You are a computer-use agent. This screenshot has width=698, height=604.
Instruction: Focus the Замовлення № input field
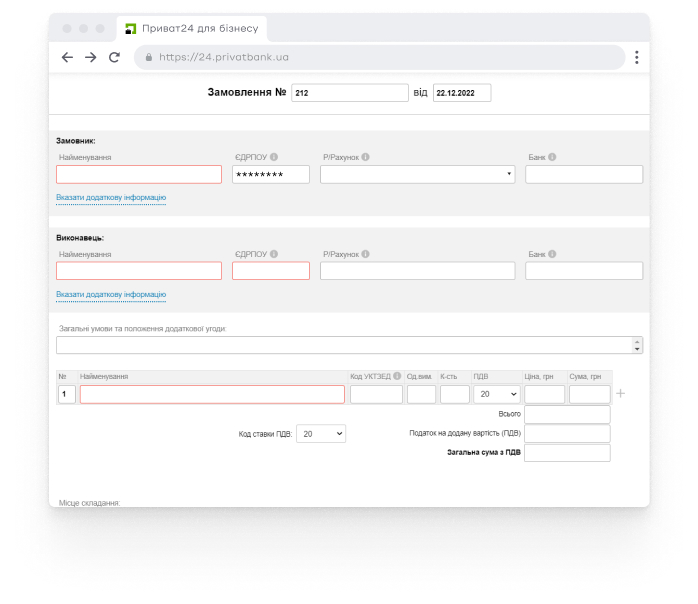pyautogui.click(x=349, y=93)
